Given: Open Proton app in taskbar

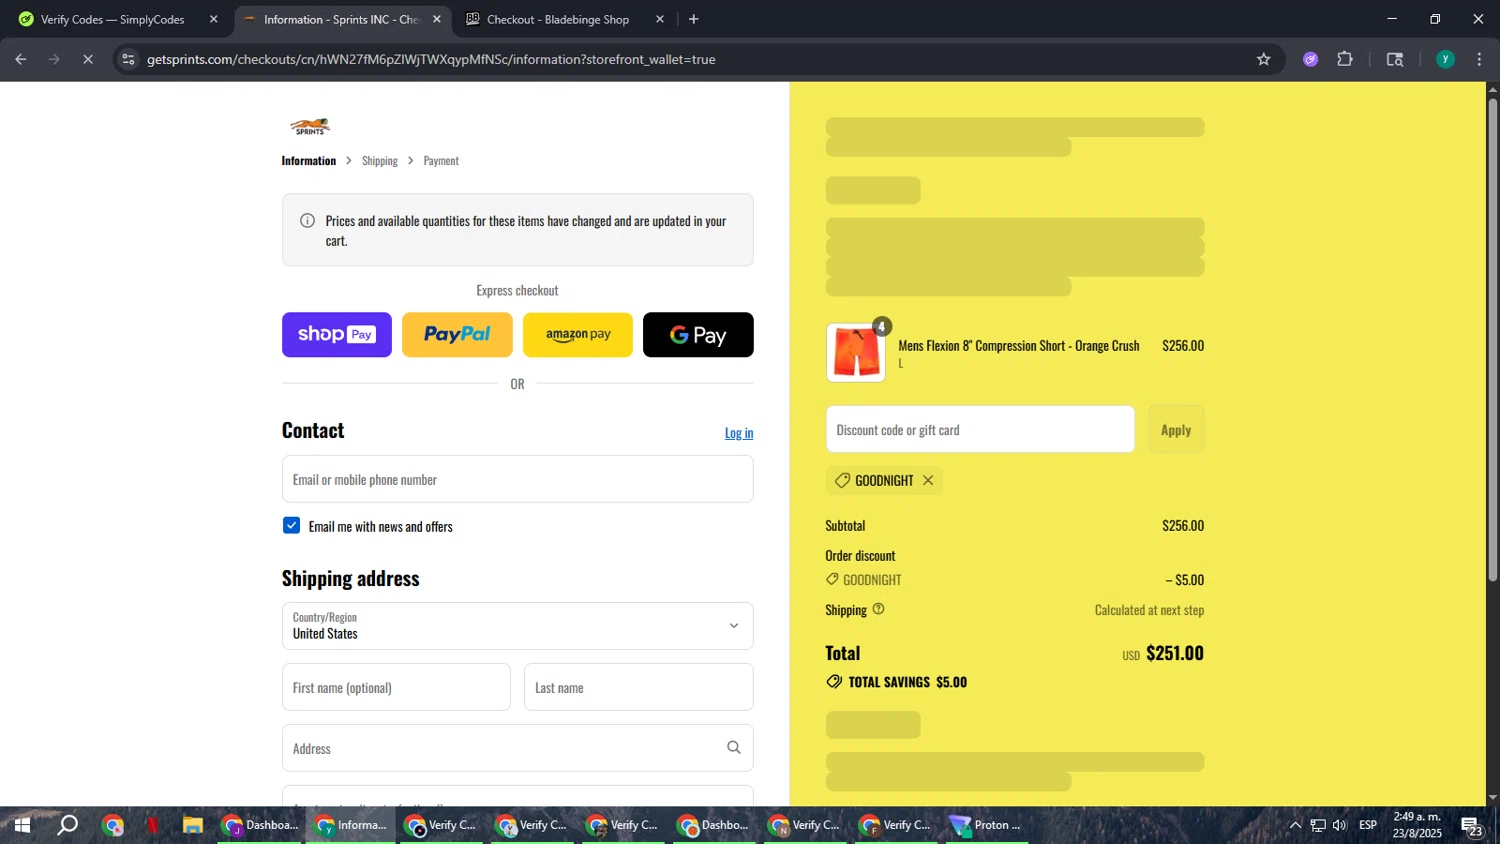Looking at the screenshot, I should 987,825.
